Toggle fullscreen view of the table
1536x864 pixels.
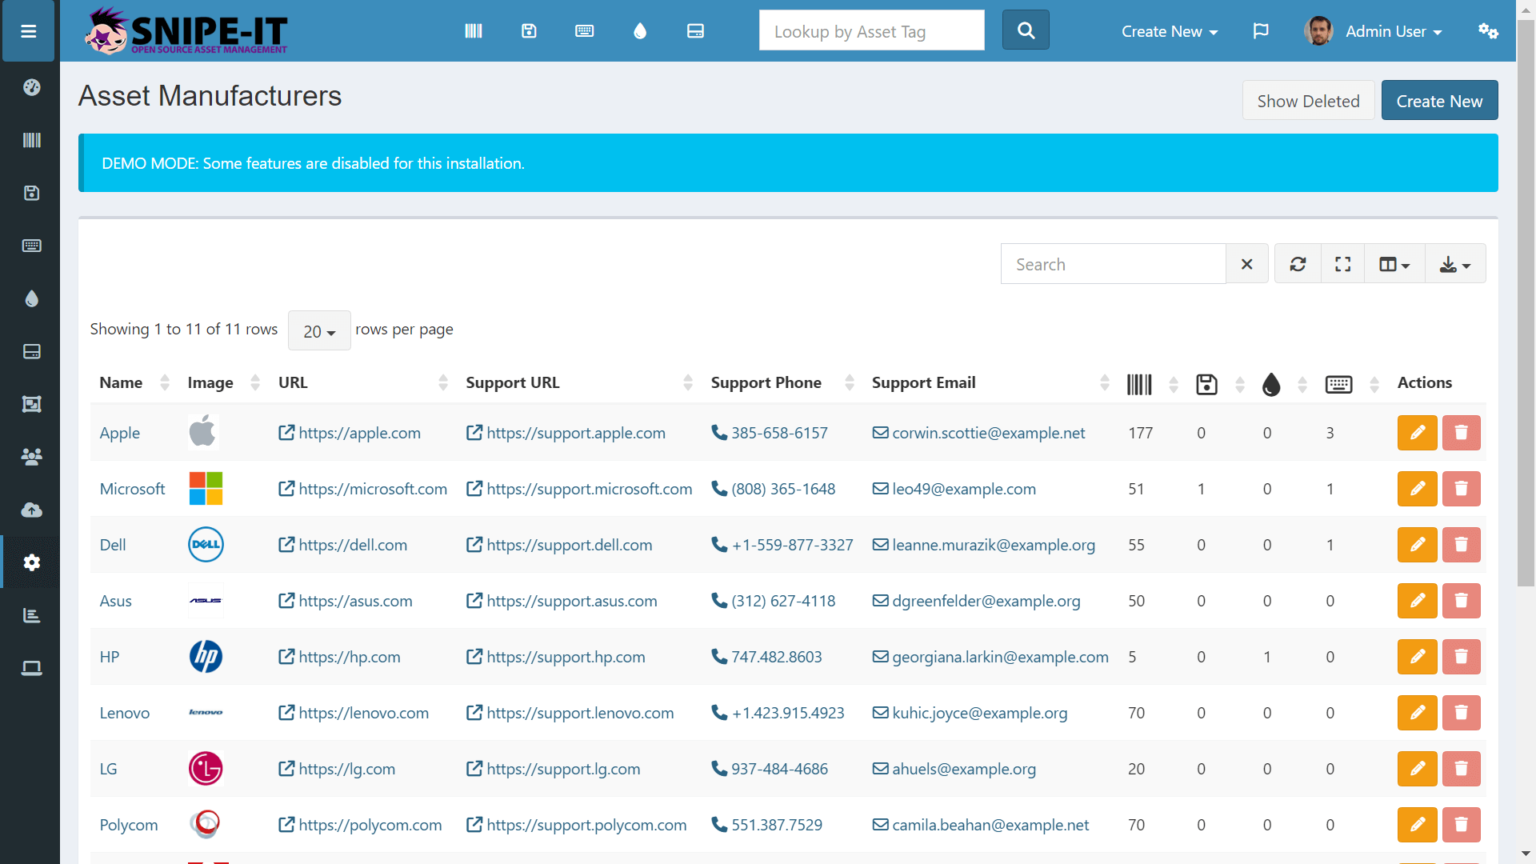[x=1342, y=263]
